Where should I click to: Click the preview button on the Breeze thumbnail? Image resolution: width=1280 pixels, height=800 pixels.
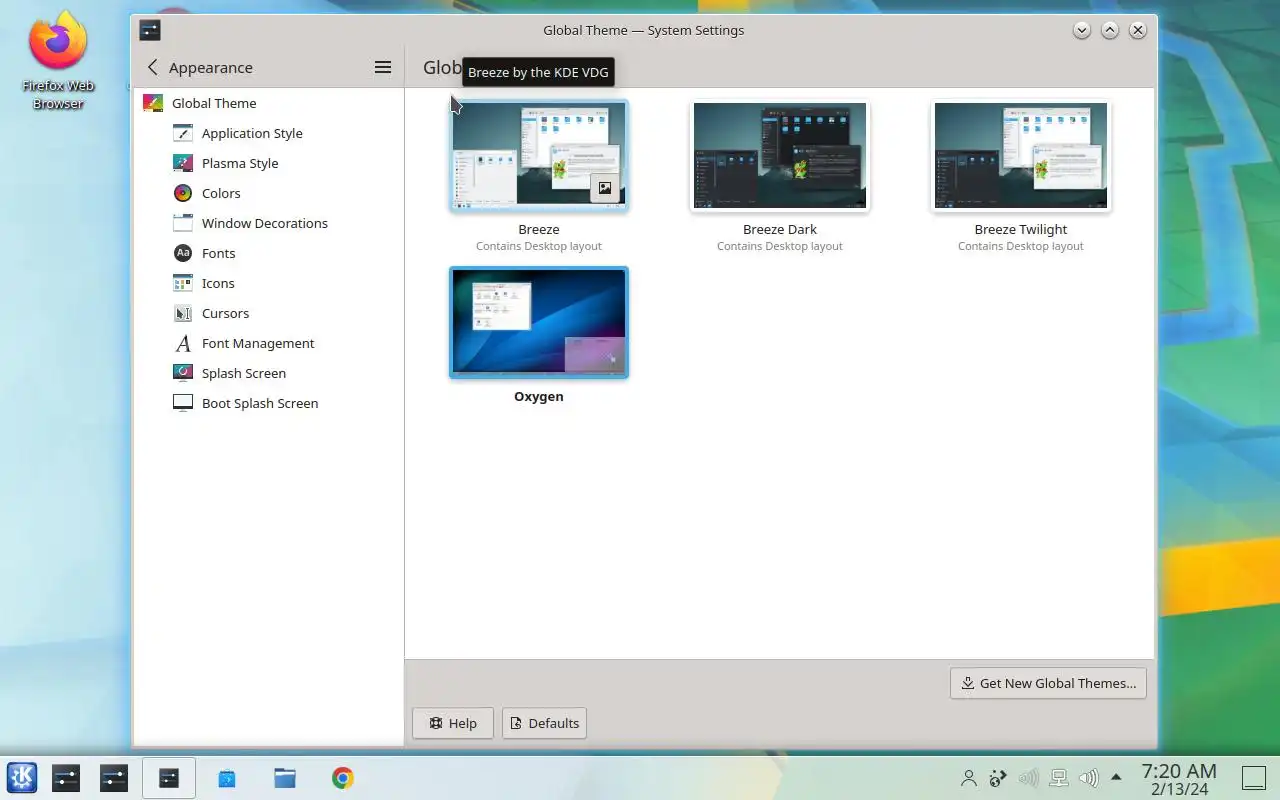605,188
